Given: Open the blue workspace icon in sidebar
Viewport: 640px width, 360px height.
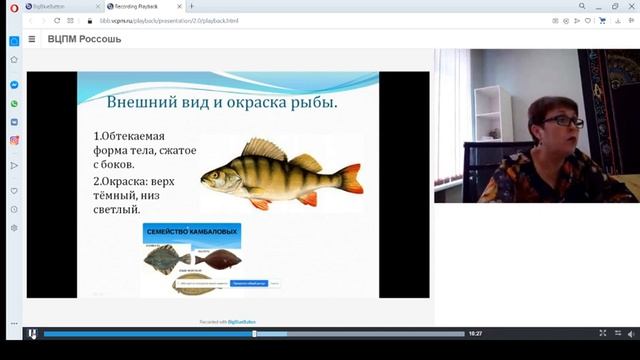Looking at the screenshot, I should 14,41.
